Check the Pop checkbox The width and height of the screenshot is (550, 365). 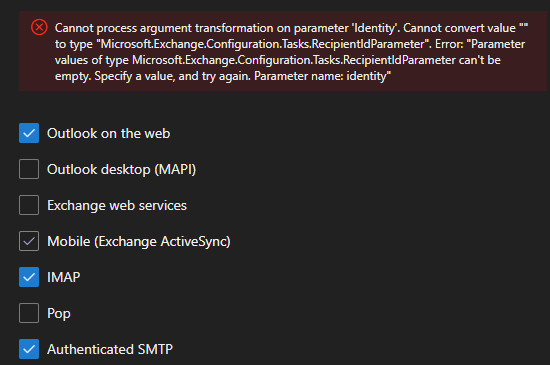tap(29, 313)
